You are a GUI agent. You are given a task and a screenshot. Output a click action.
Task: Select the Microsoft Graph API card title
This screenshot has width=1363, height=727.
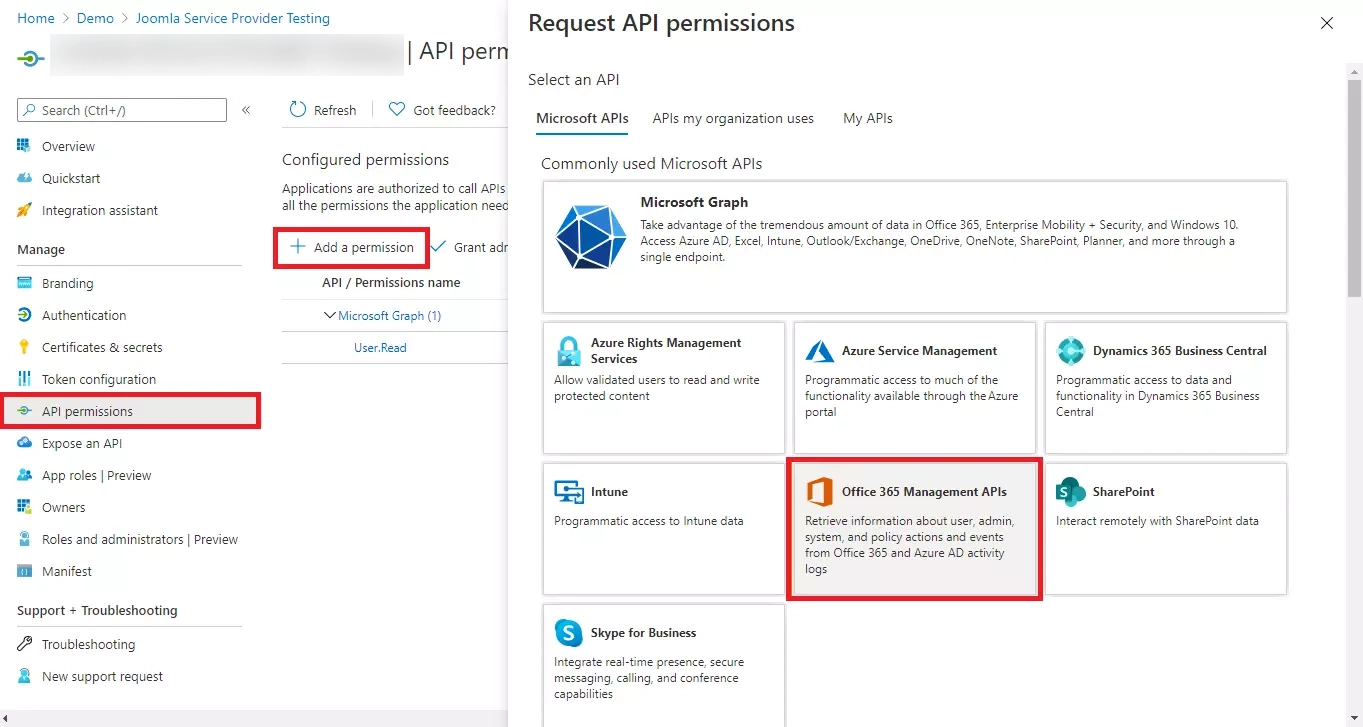(694, 202)
